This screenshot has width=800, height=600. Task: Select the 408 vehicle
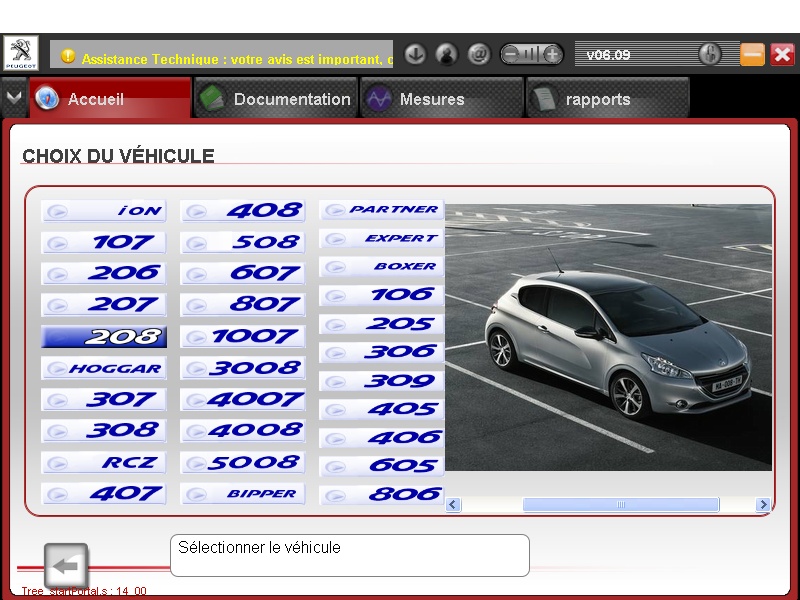(243, 211)
